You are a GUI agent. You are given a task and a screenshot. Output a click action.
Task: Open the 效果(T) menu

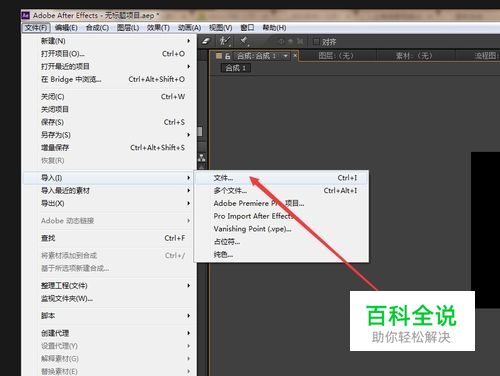click(158, 28)
